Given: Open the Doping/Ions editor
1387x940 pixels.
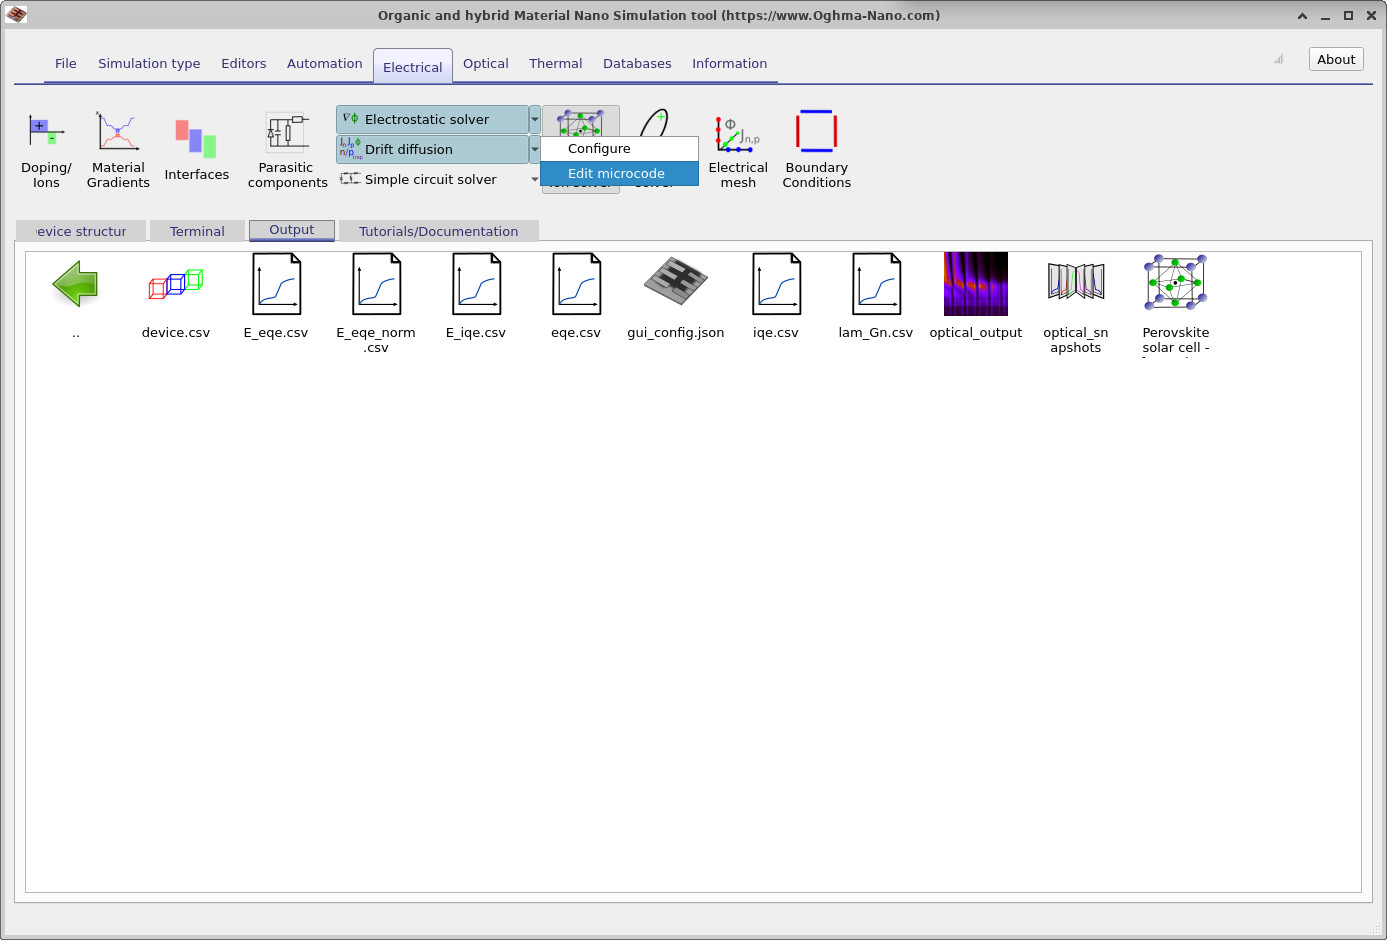Looking at the screenshot, I should pos(46,149).
